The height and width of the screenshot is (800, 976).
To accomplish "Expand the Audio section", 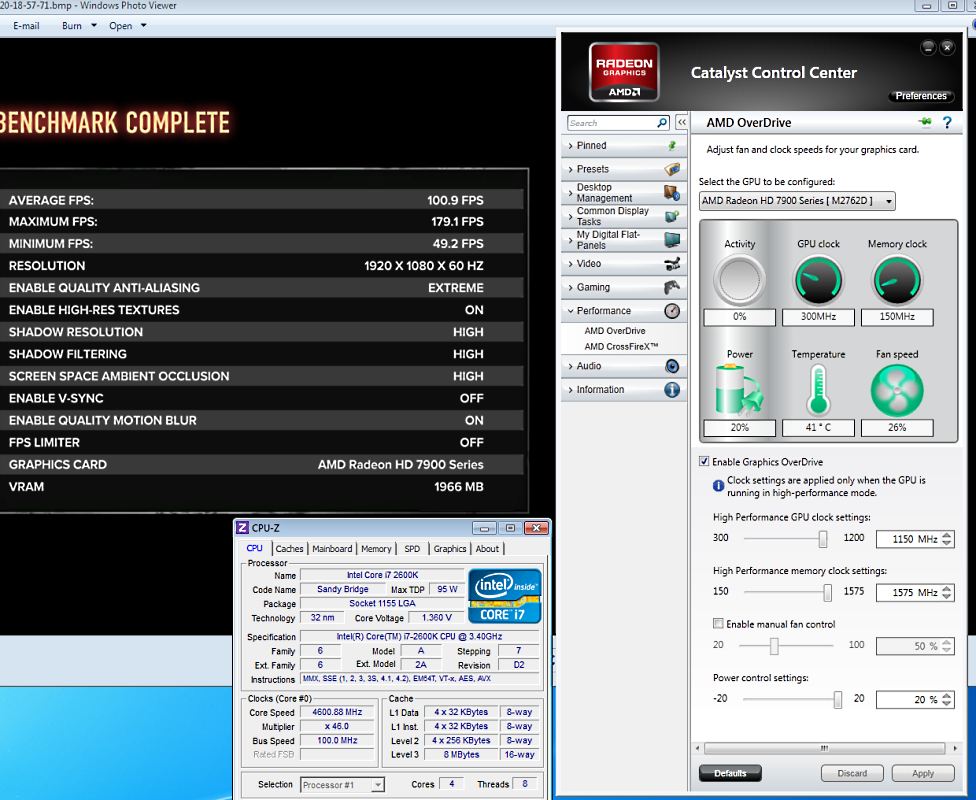I will click(571, 366).
